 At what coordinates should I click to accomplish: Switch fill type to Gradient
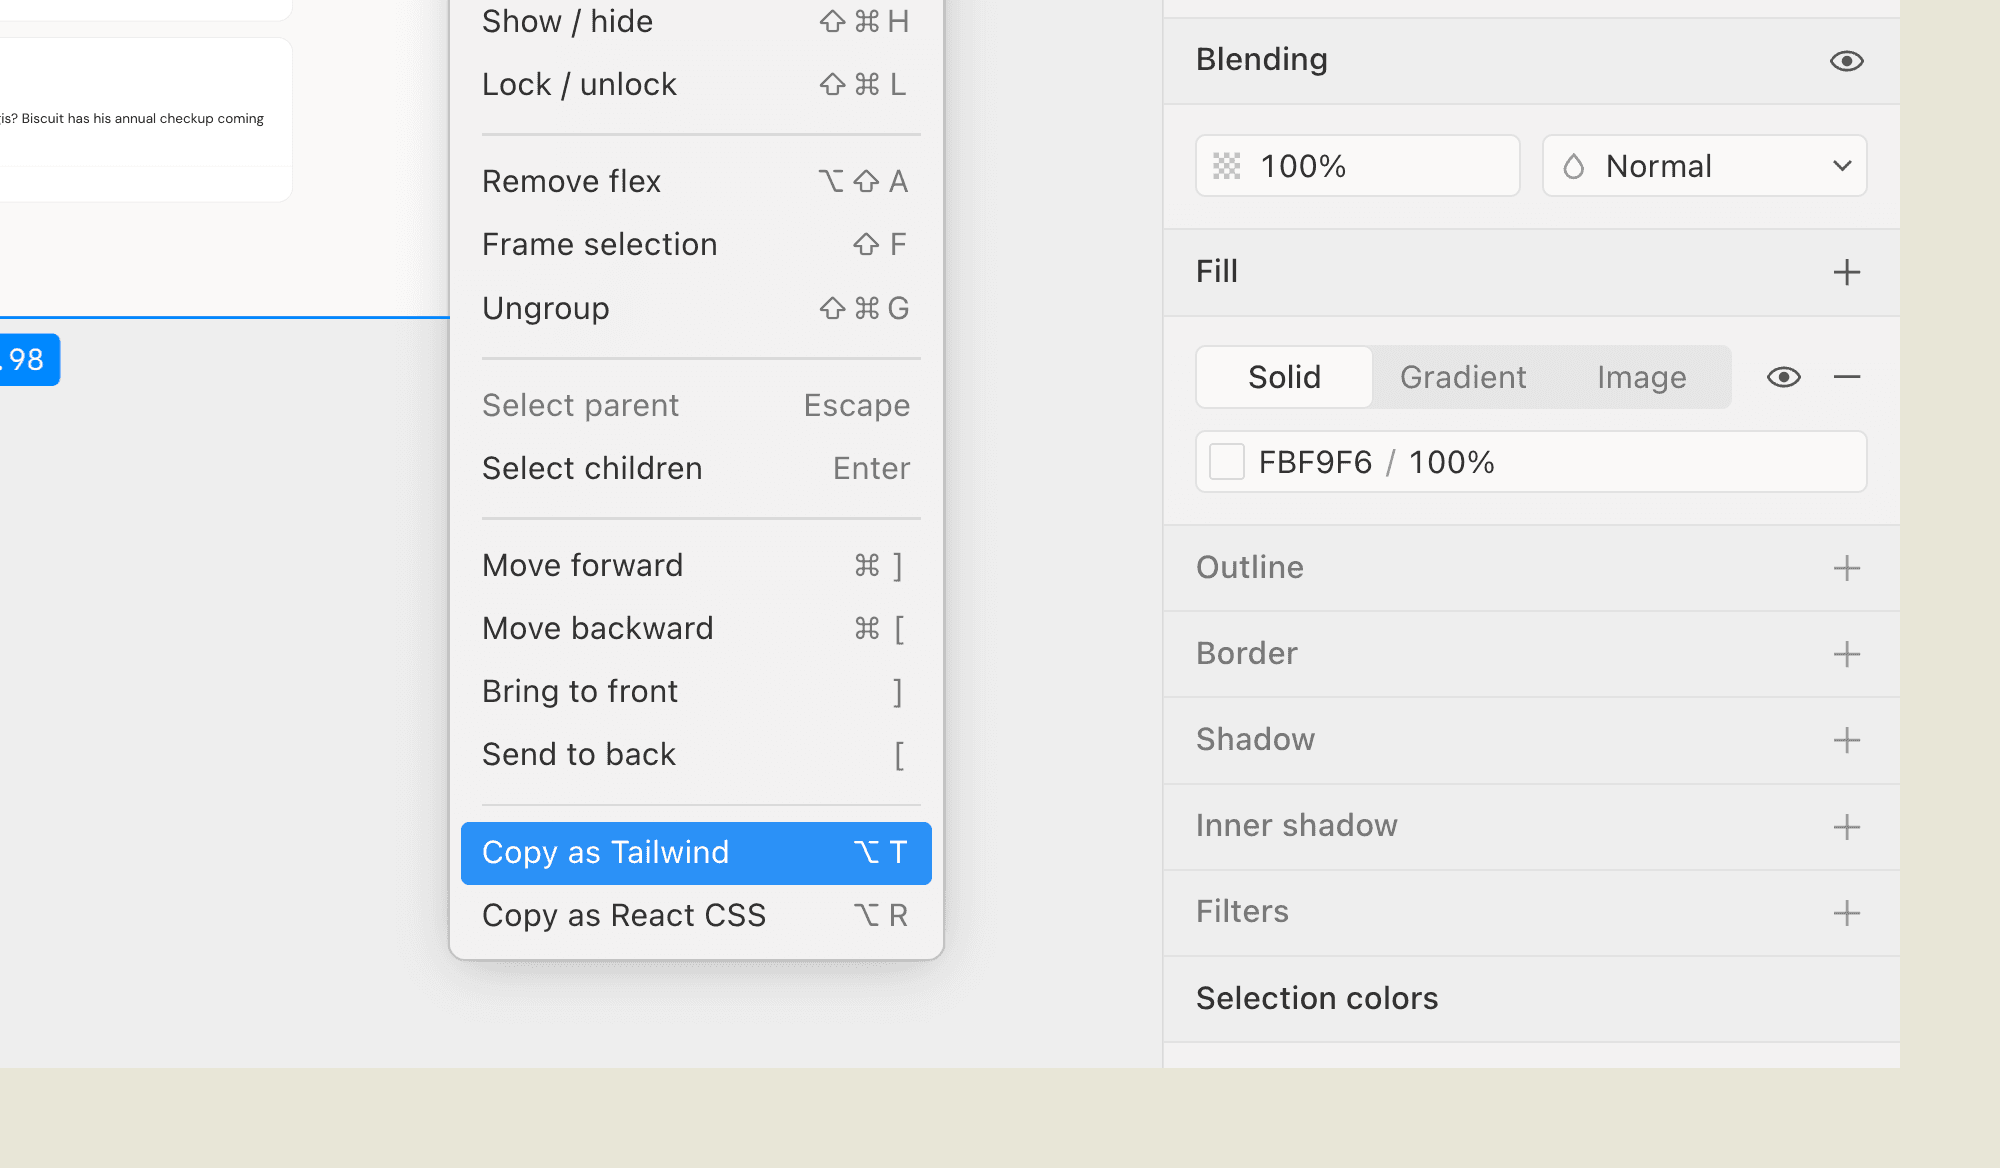(1462, 377)
